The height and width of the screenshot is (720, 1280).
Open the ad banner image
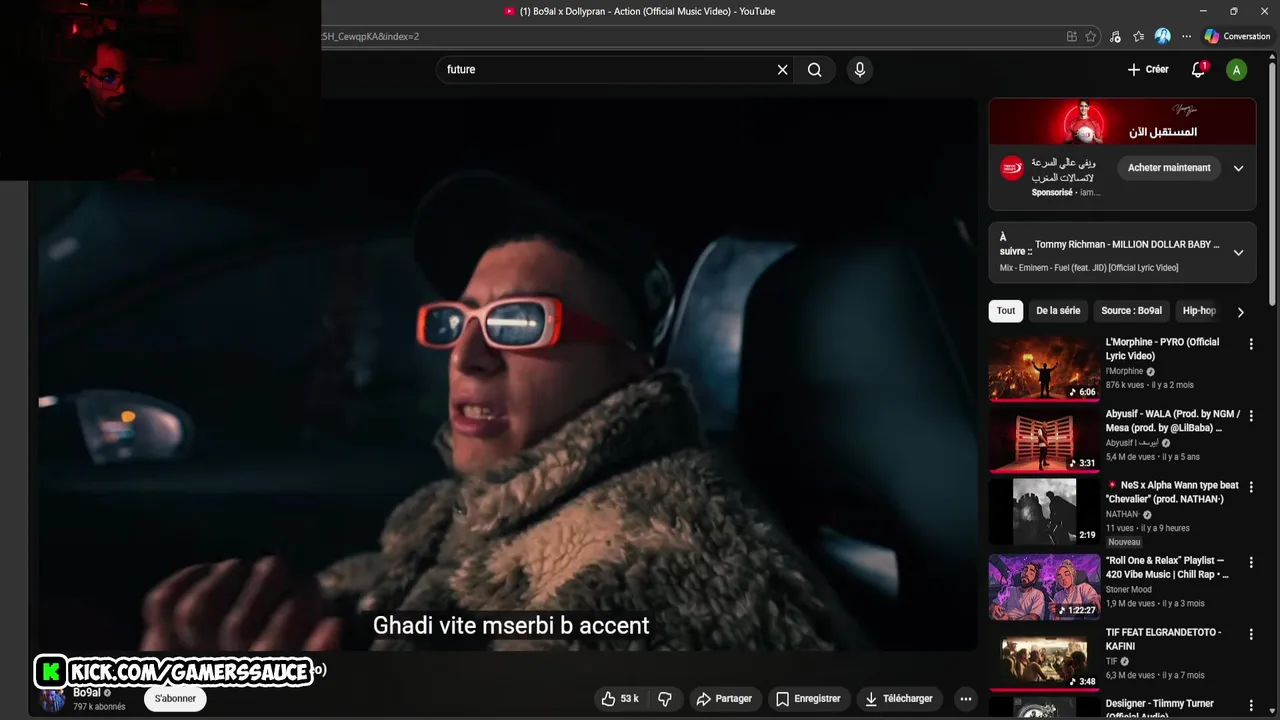tap(1122, 122)
